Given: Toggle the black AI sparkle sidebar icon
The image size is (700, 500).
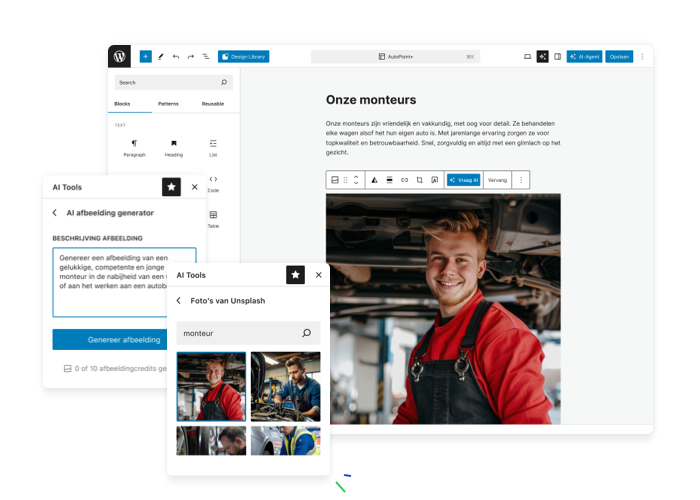Looking at the screenshot, I should point(542,57).
